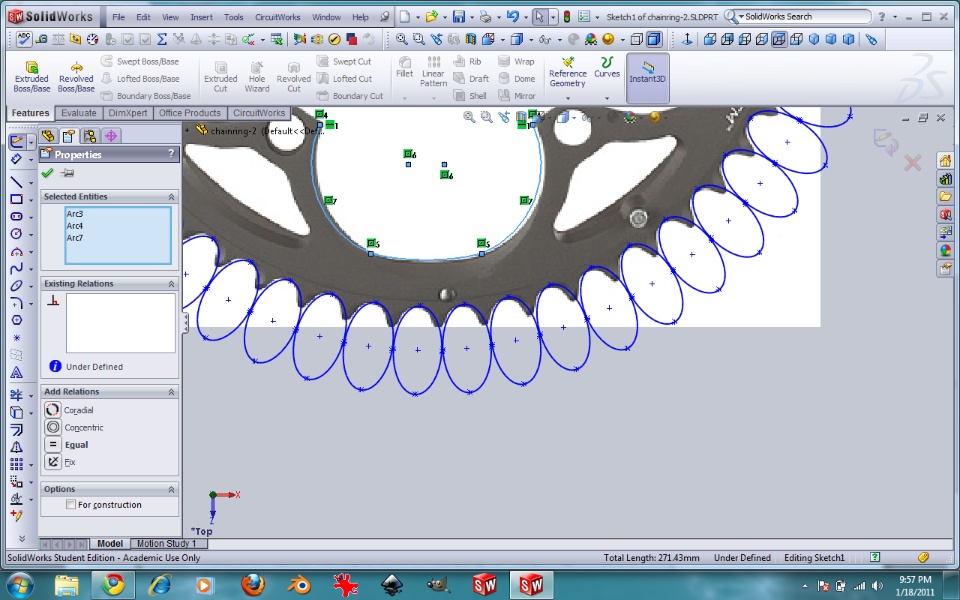Select the Ellipse sketch tool
The image size is (960, 600).
point(17,285)
